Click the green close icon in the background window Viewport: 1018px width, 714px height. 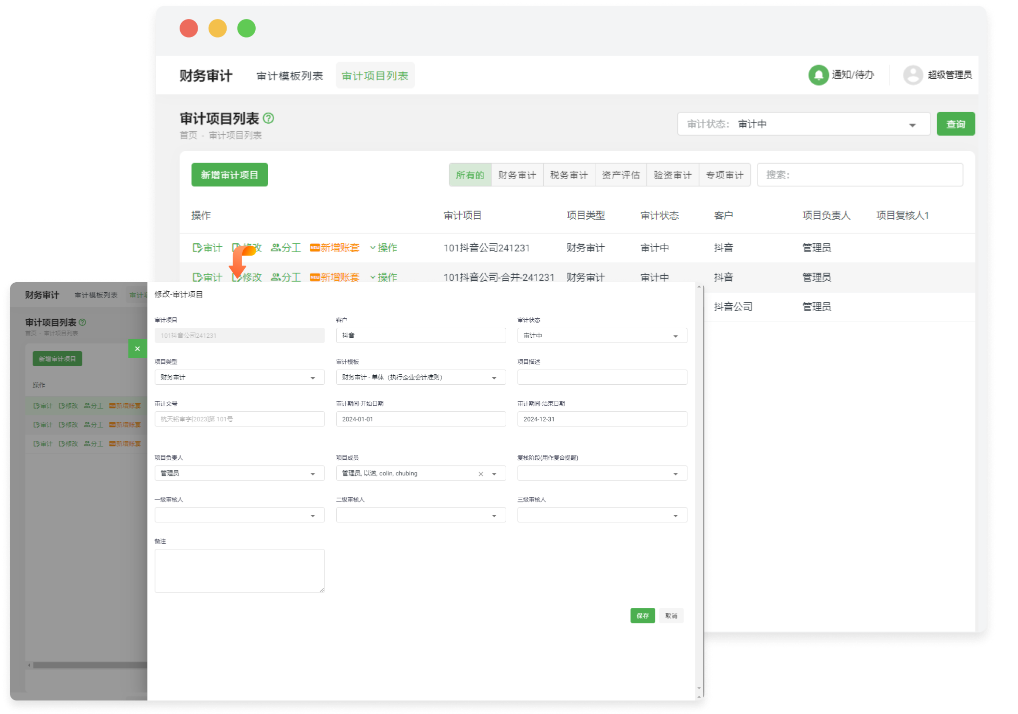pyautogui.click(x=137, y=349)
